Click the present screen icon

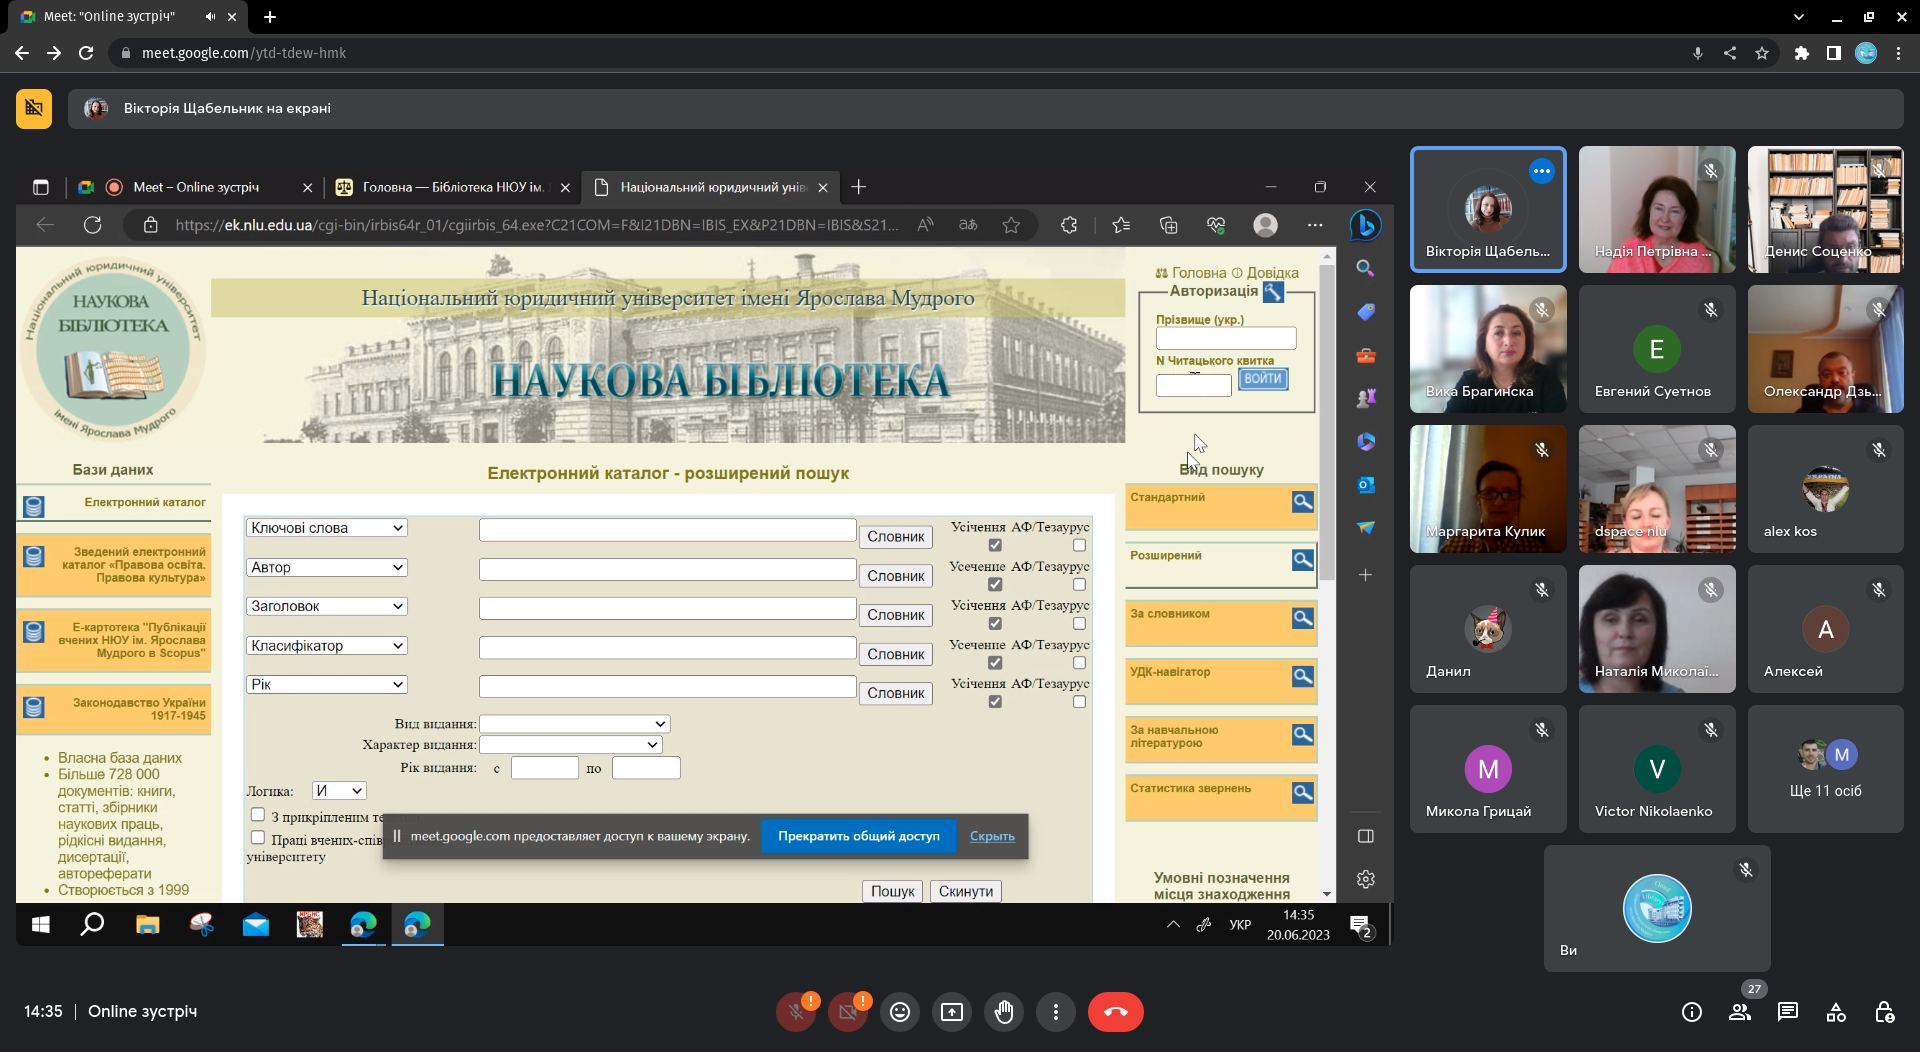pos(952,1012)
